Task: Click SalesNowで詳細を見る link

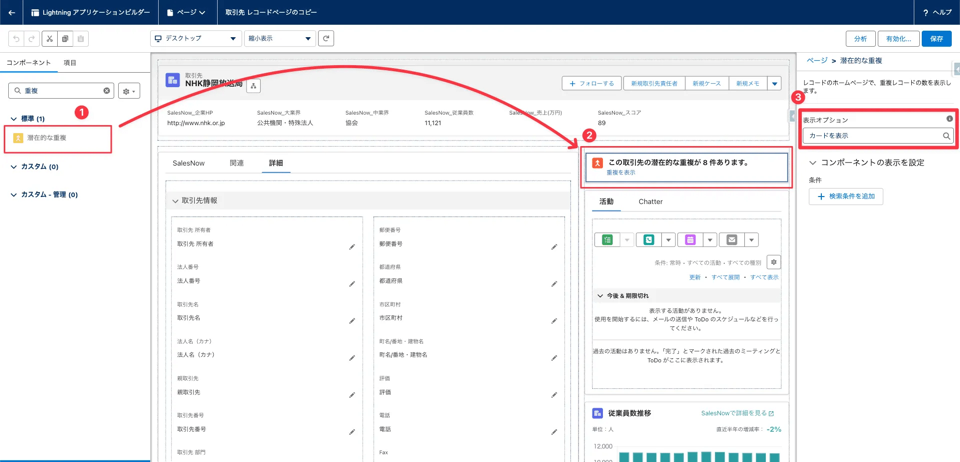Action: click(x=738, y=413)
